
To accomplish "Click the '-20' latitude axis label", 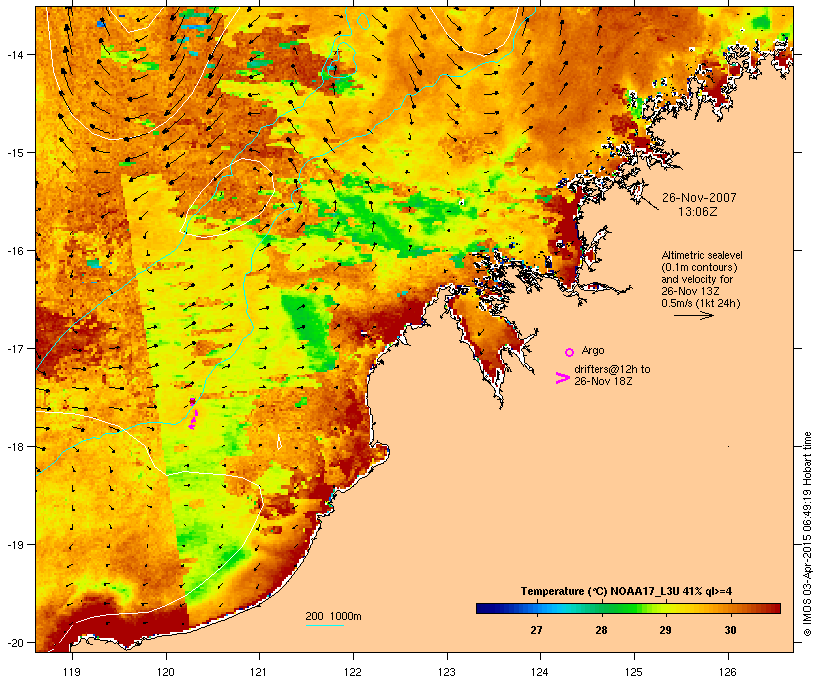I will [x=14, y=642].
